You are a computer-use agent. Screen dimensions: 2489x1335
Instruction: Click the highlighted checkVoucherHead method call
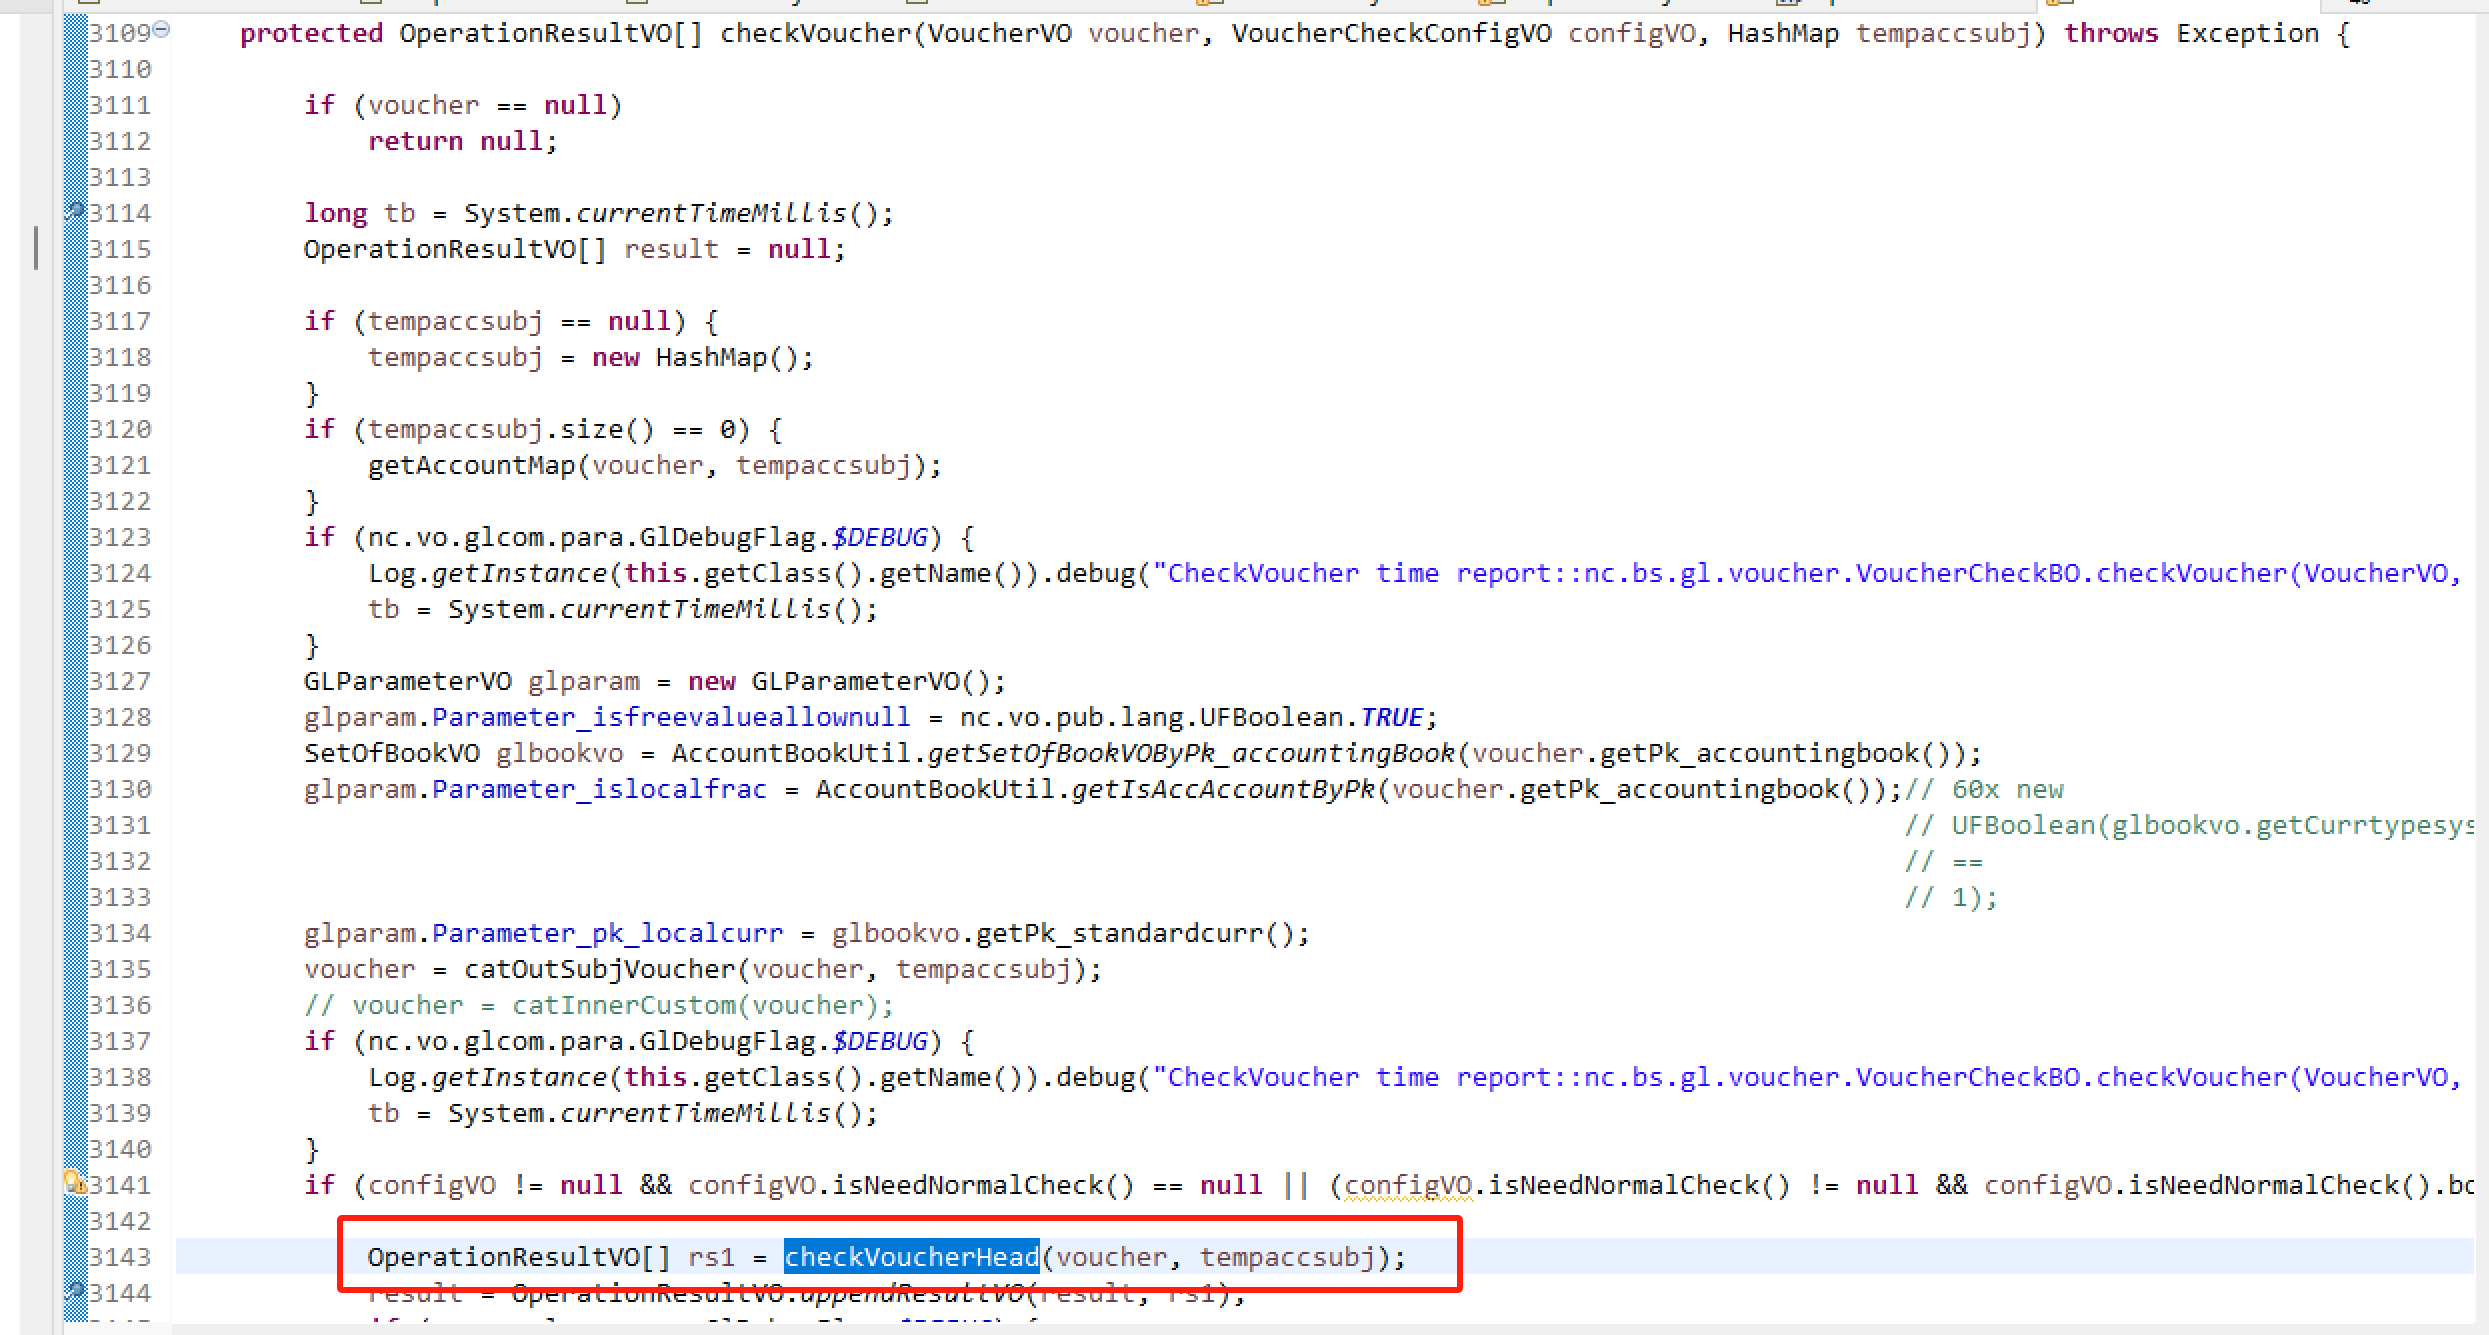[911, 1257]
